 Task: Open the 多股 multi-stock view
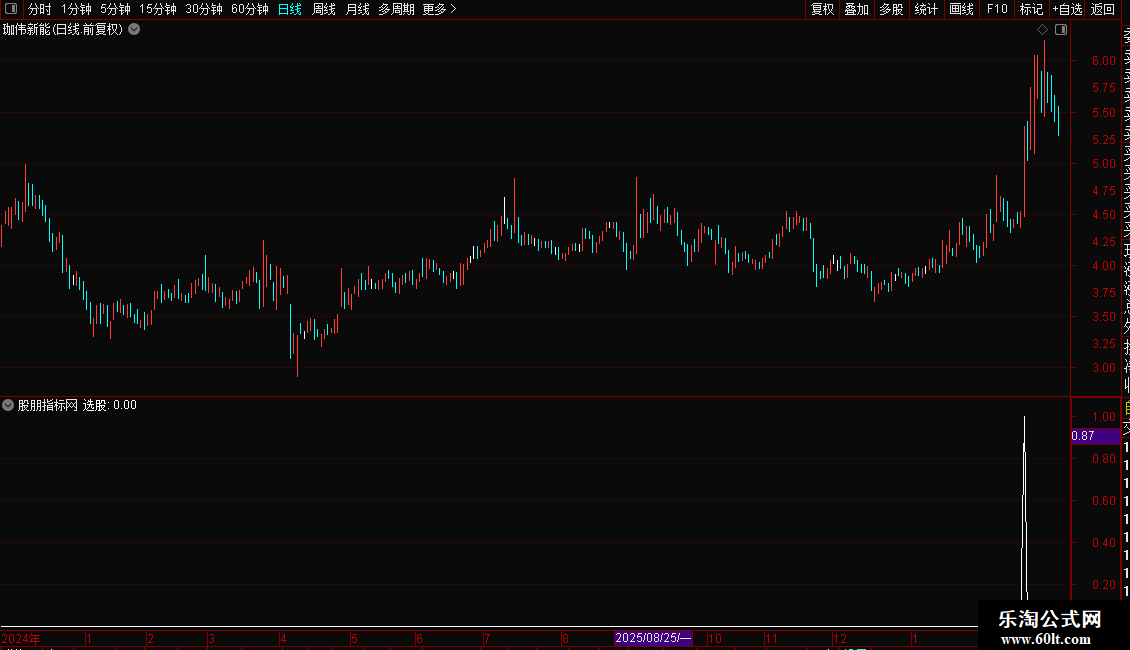[x=891, y=9]
